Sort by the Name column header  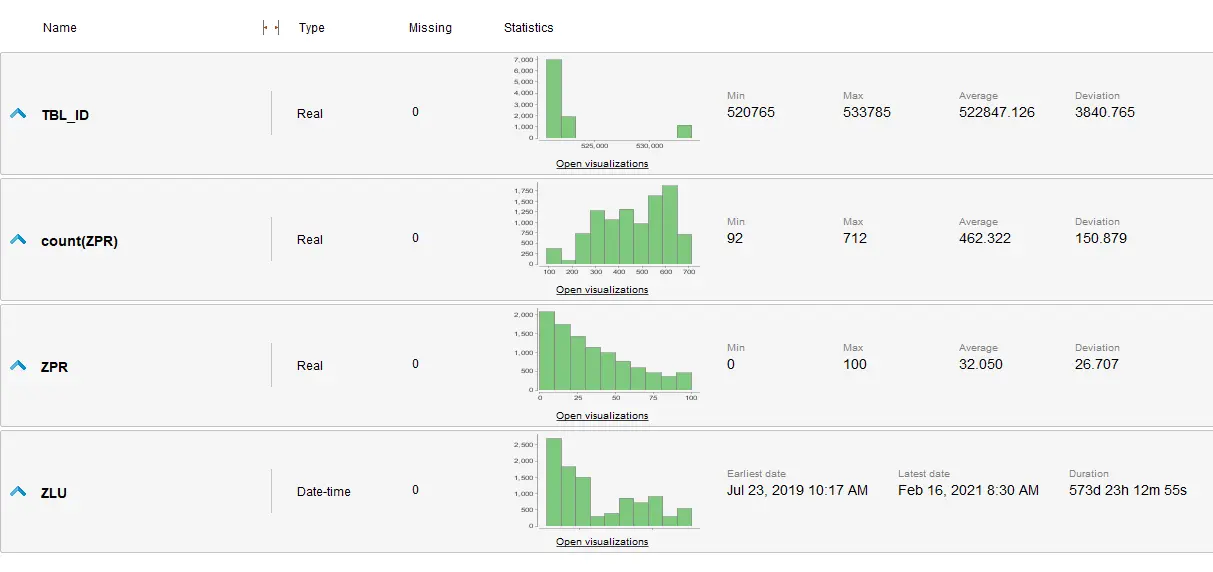point(60,28)
